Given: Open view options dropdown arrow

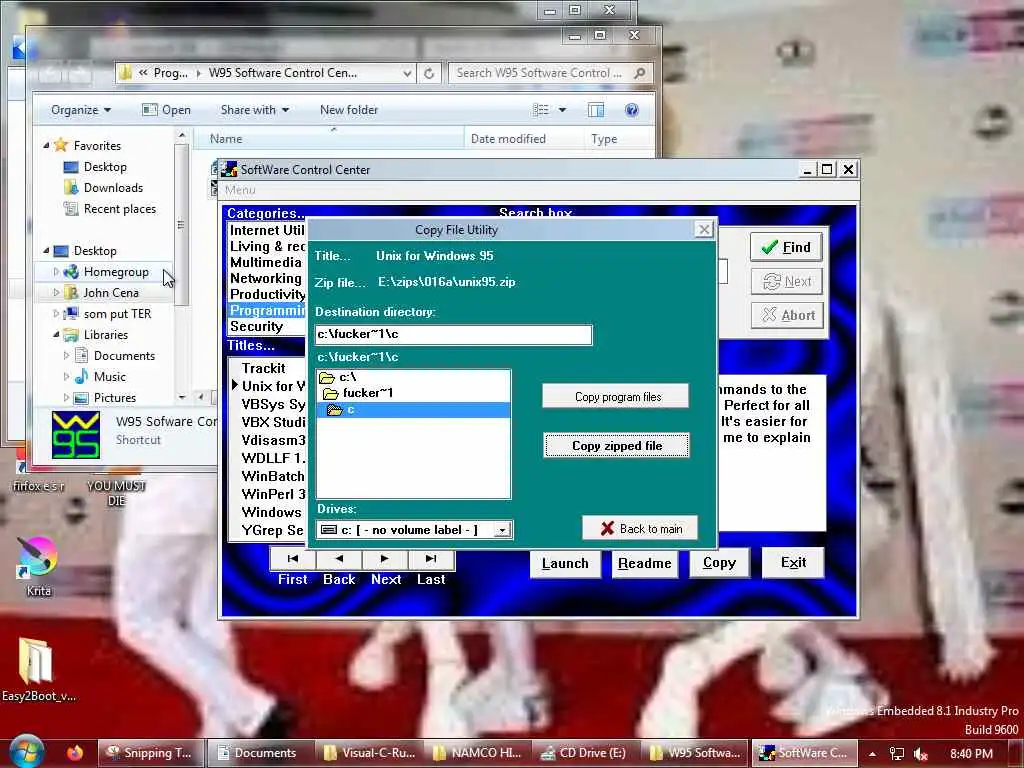Looking at the screenshot, I should coord(562,110).
